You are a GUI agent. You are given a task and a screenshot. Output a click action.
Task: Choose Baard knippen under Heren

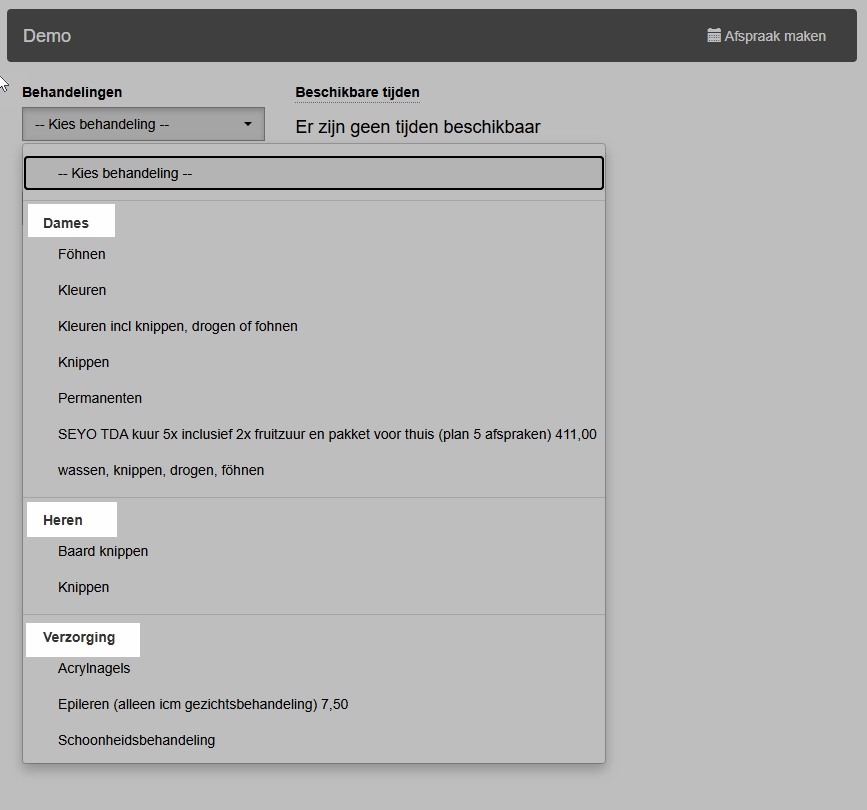point(103,551)
